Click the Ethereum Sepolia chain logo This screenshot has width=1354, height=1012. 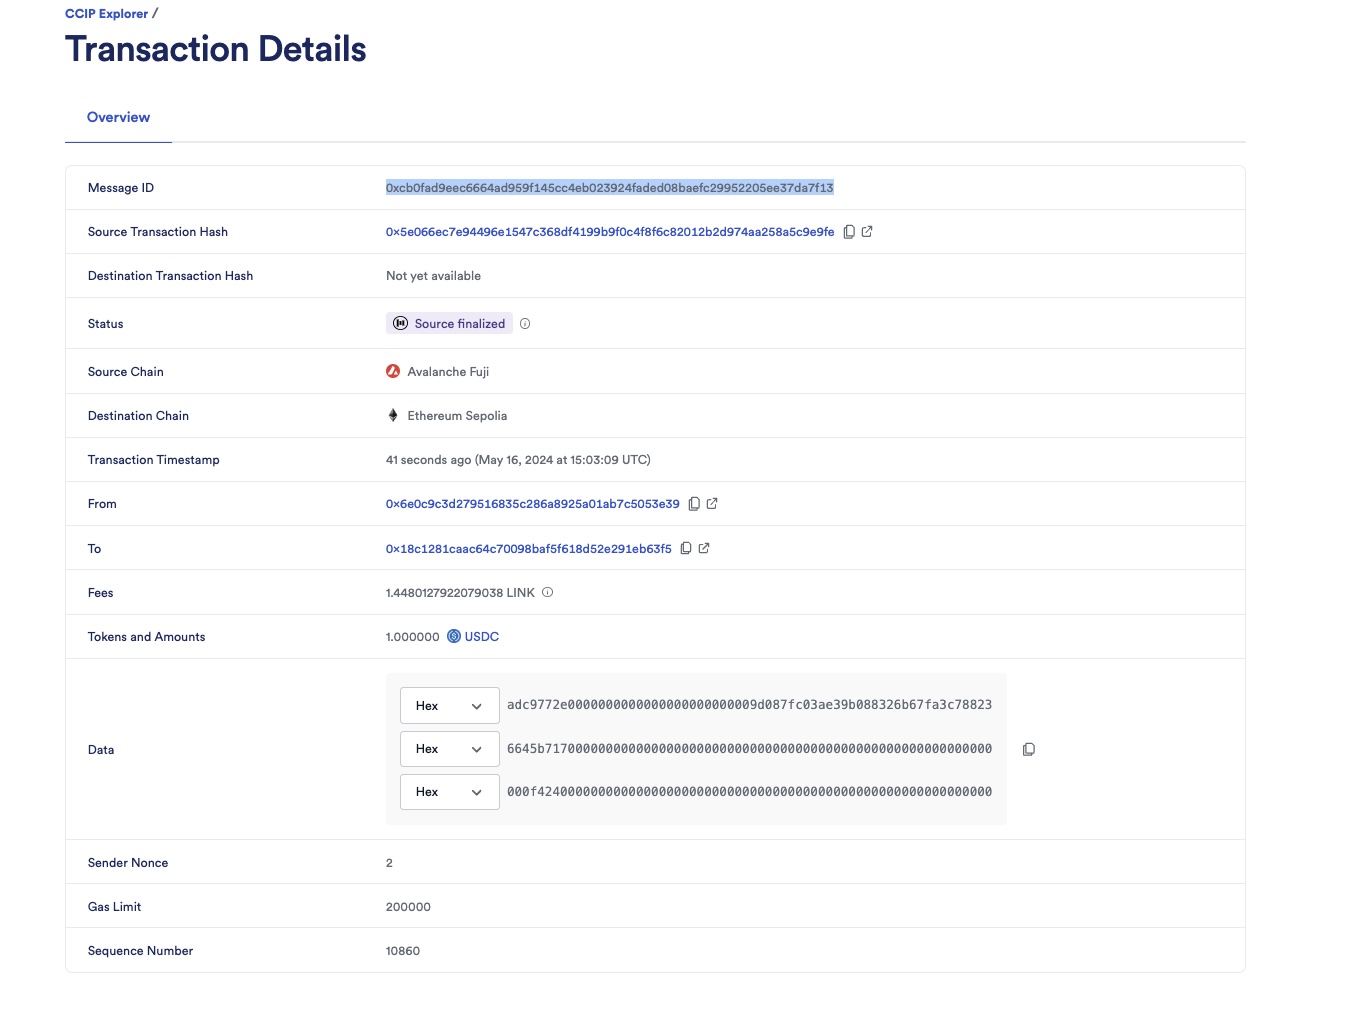(391, 415)
